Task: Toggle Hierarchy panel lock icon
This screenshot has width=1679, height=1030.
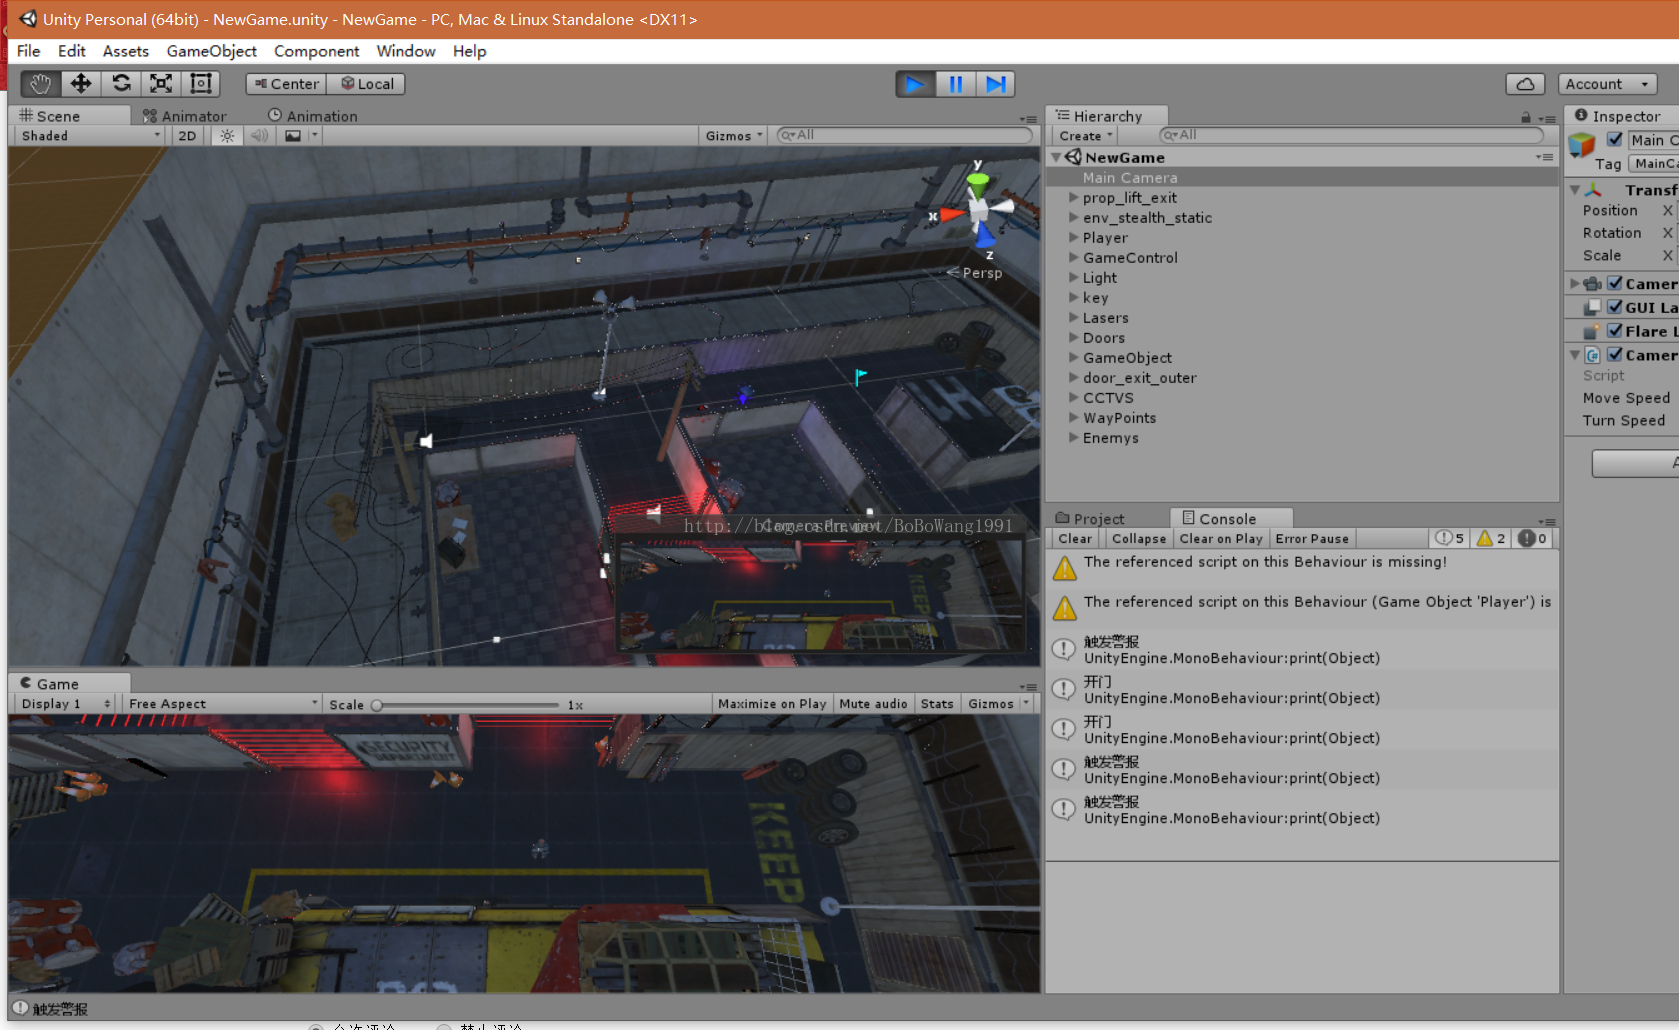Action: 1526,117
